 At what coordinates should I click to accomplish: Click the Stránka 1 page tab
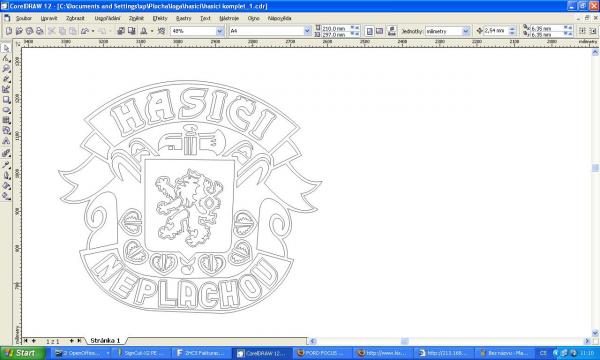pyautogui.click(x=105, y=340)
